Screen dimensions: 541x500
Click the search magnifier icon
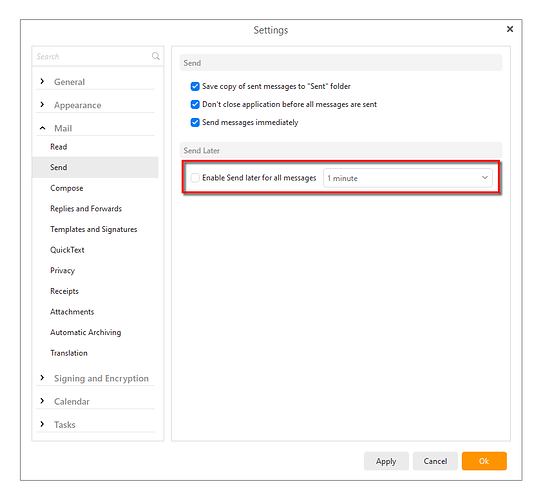click(156, 56)
